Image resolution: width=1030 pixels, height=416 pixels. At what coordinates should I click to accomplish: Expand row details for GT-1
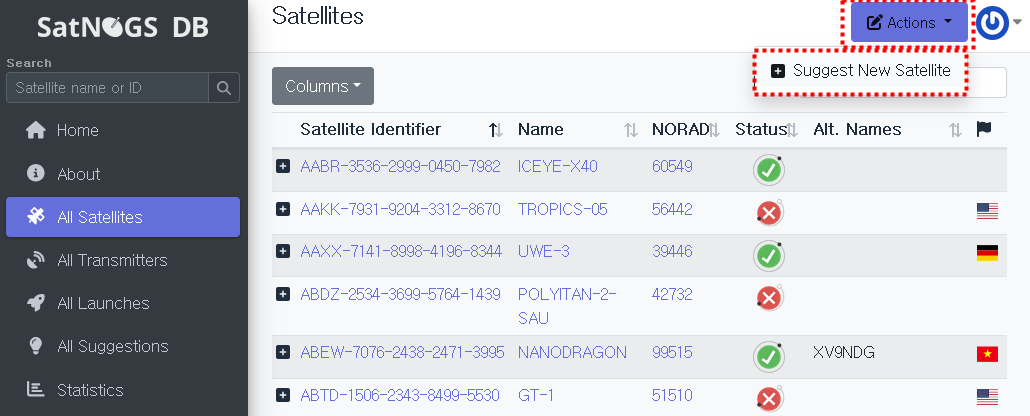pos(283,395)
